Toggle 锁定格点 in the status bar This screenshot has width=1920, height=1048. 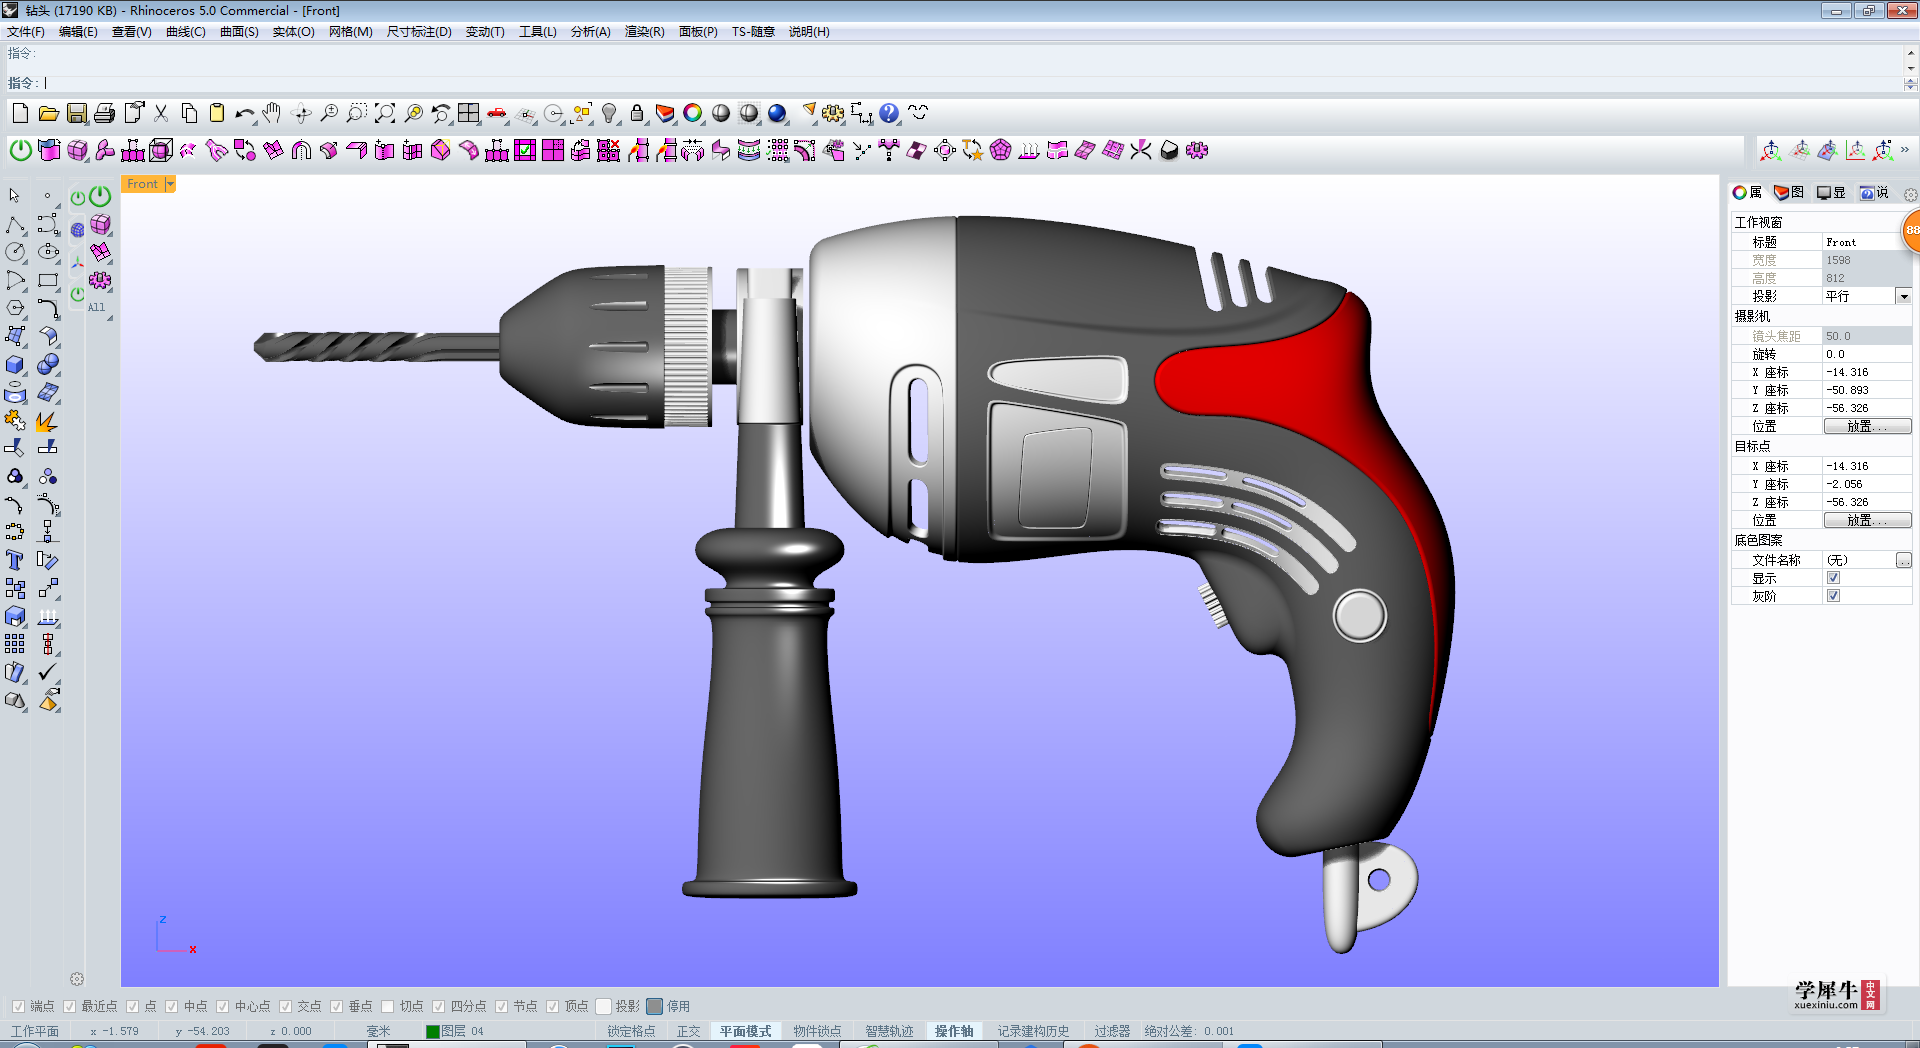point(631,1031)
